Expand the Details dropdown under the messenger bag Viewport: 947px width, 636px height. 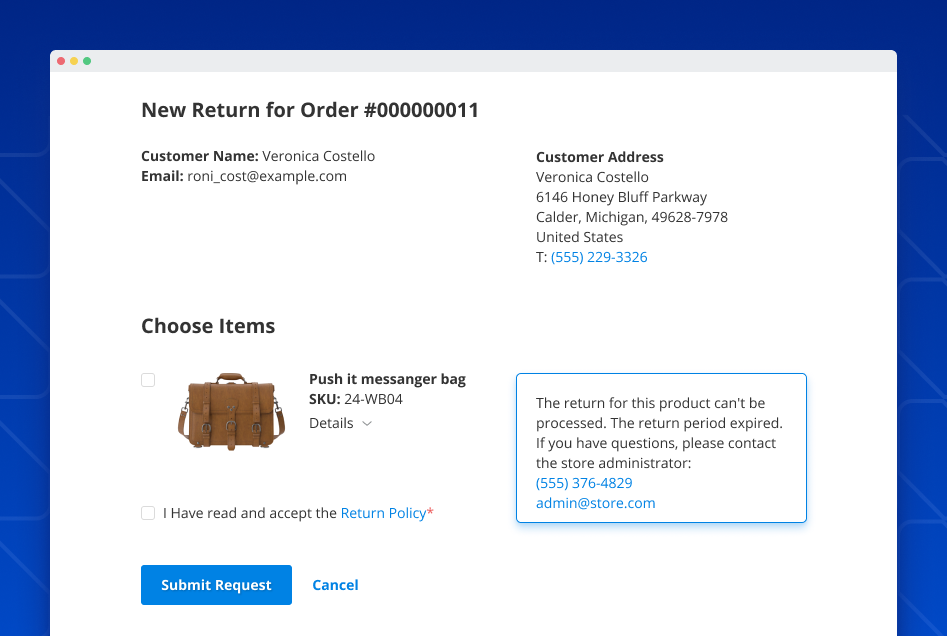point(340,423)
